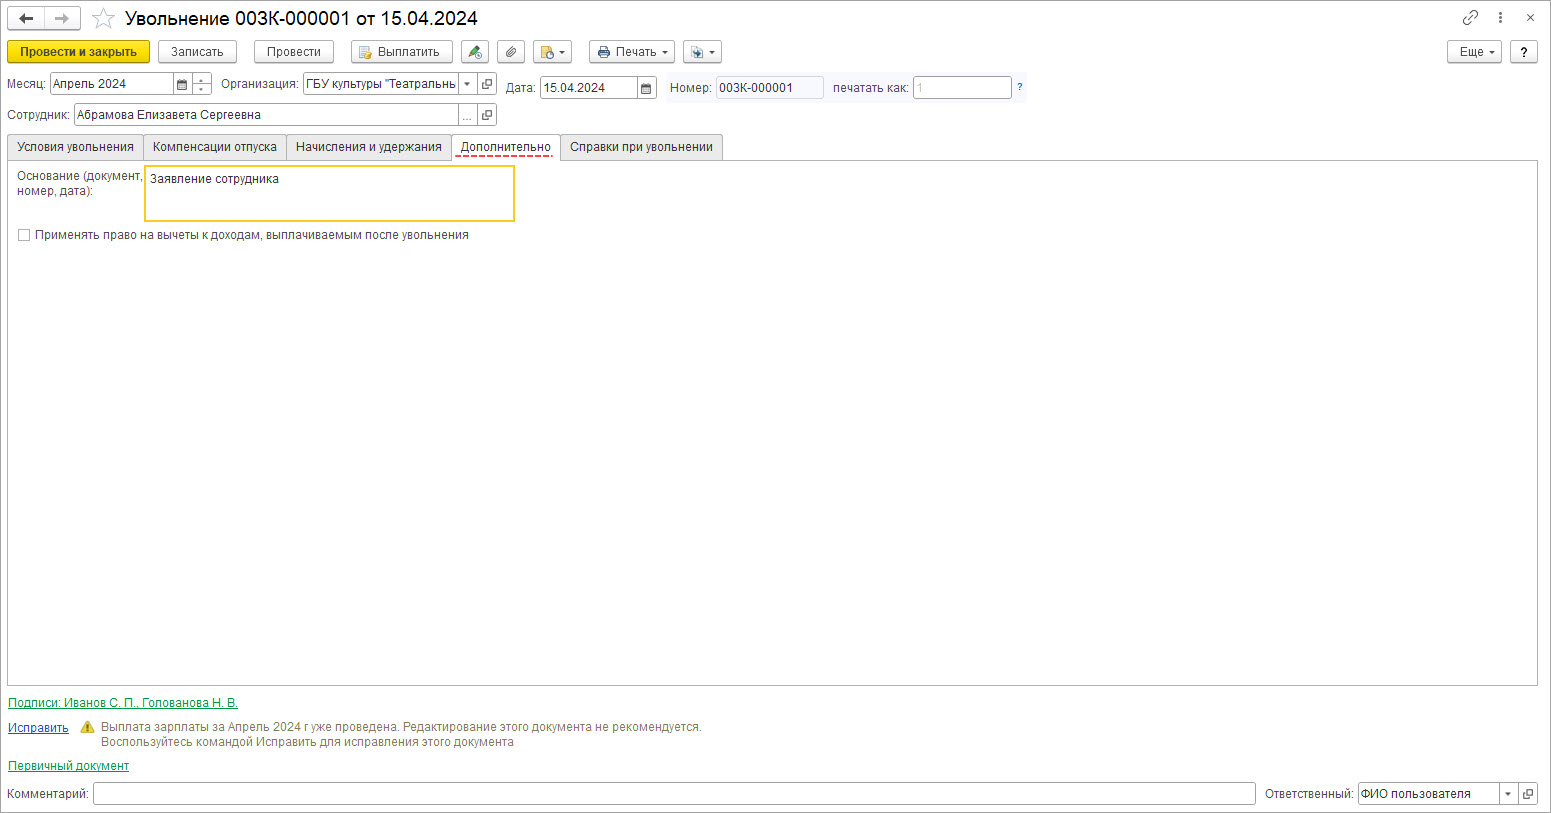Click the title Увольнение 003К-000001 от 15.04.2024
1551x813 pixels.
tap(301, 18)
